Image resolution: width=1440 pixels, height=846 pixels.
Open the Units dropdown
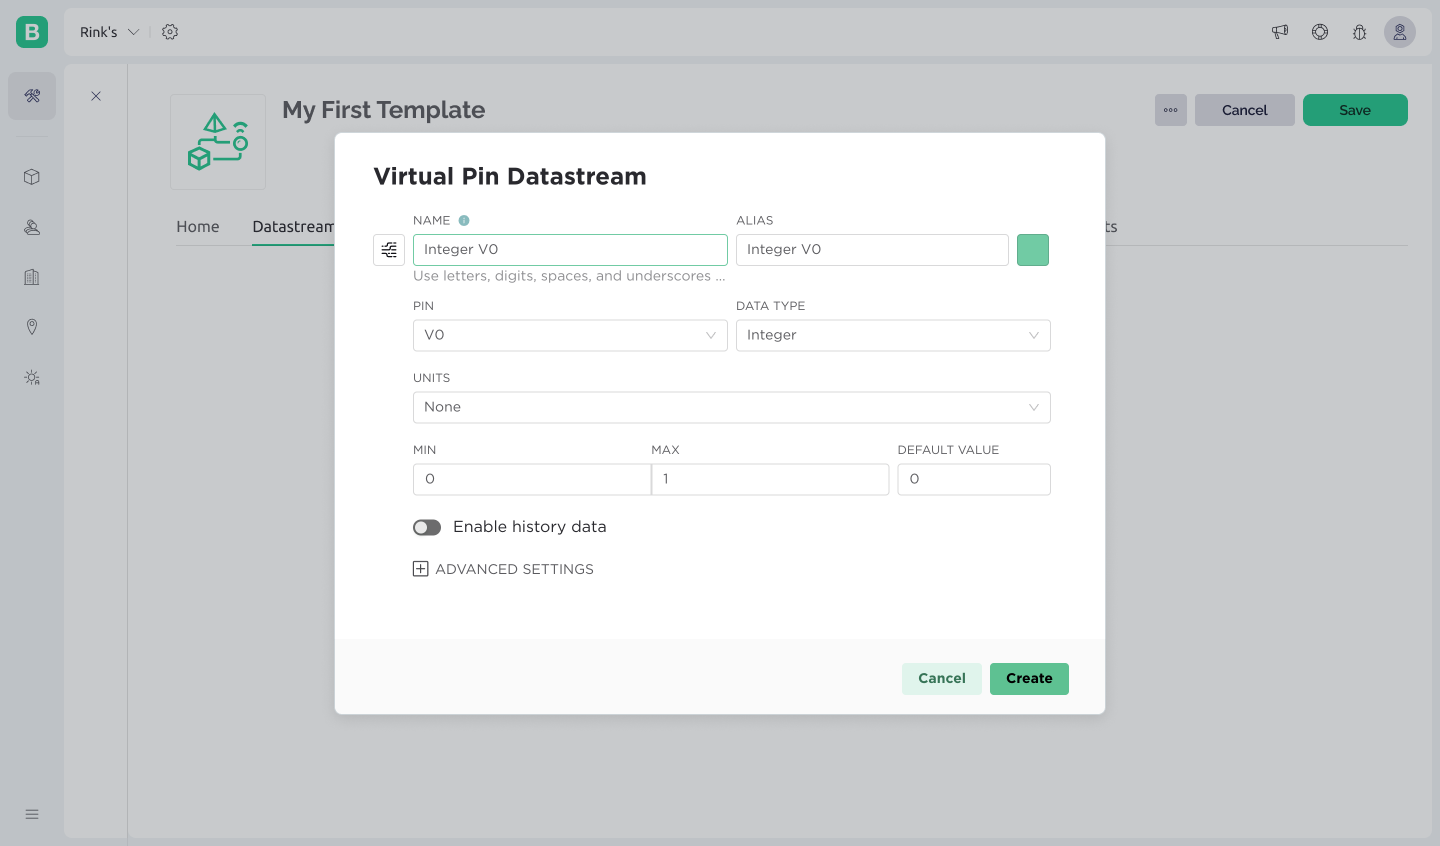731,407
